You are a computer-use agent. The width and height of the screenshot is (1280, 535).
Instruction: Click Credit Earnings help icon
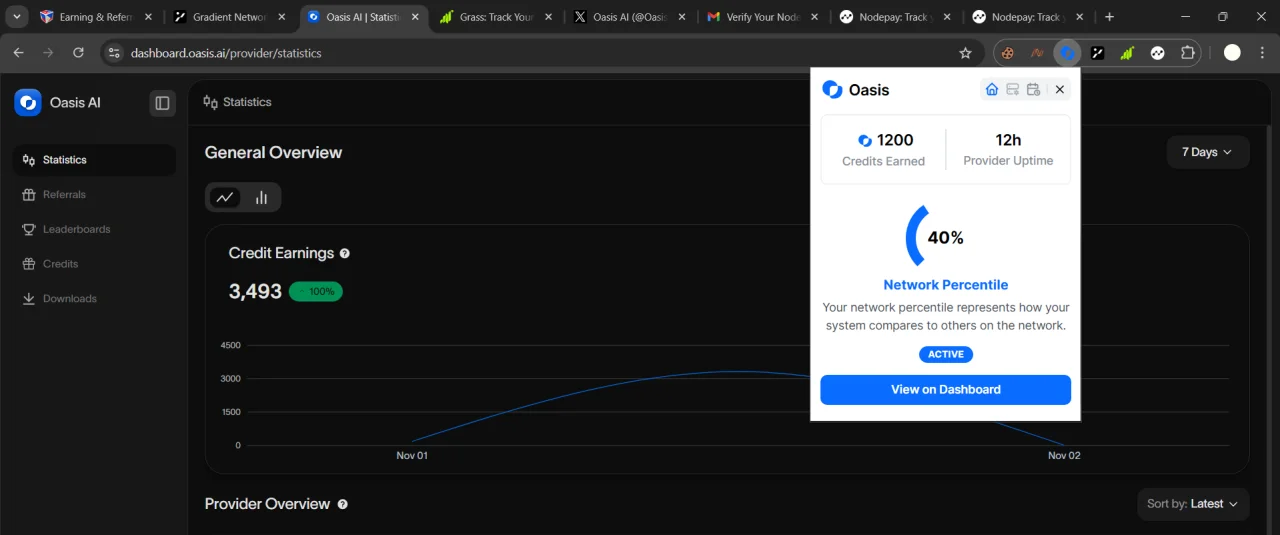coord(345,254)
